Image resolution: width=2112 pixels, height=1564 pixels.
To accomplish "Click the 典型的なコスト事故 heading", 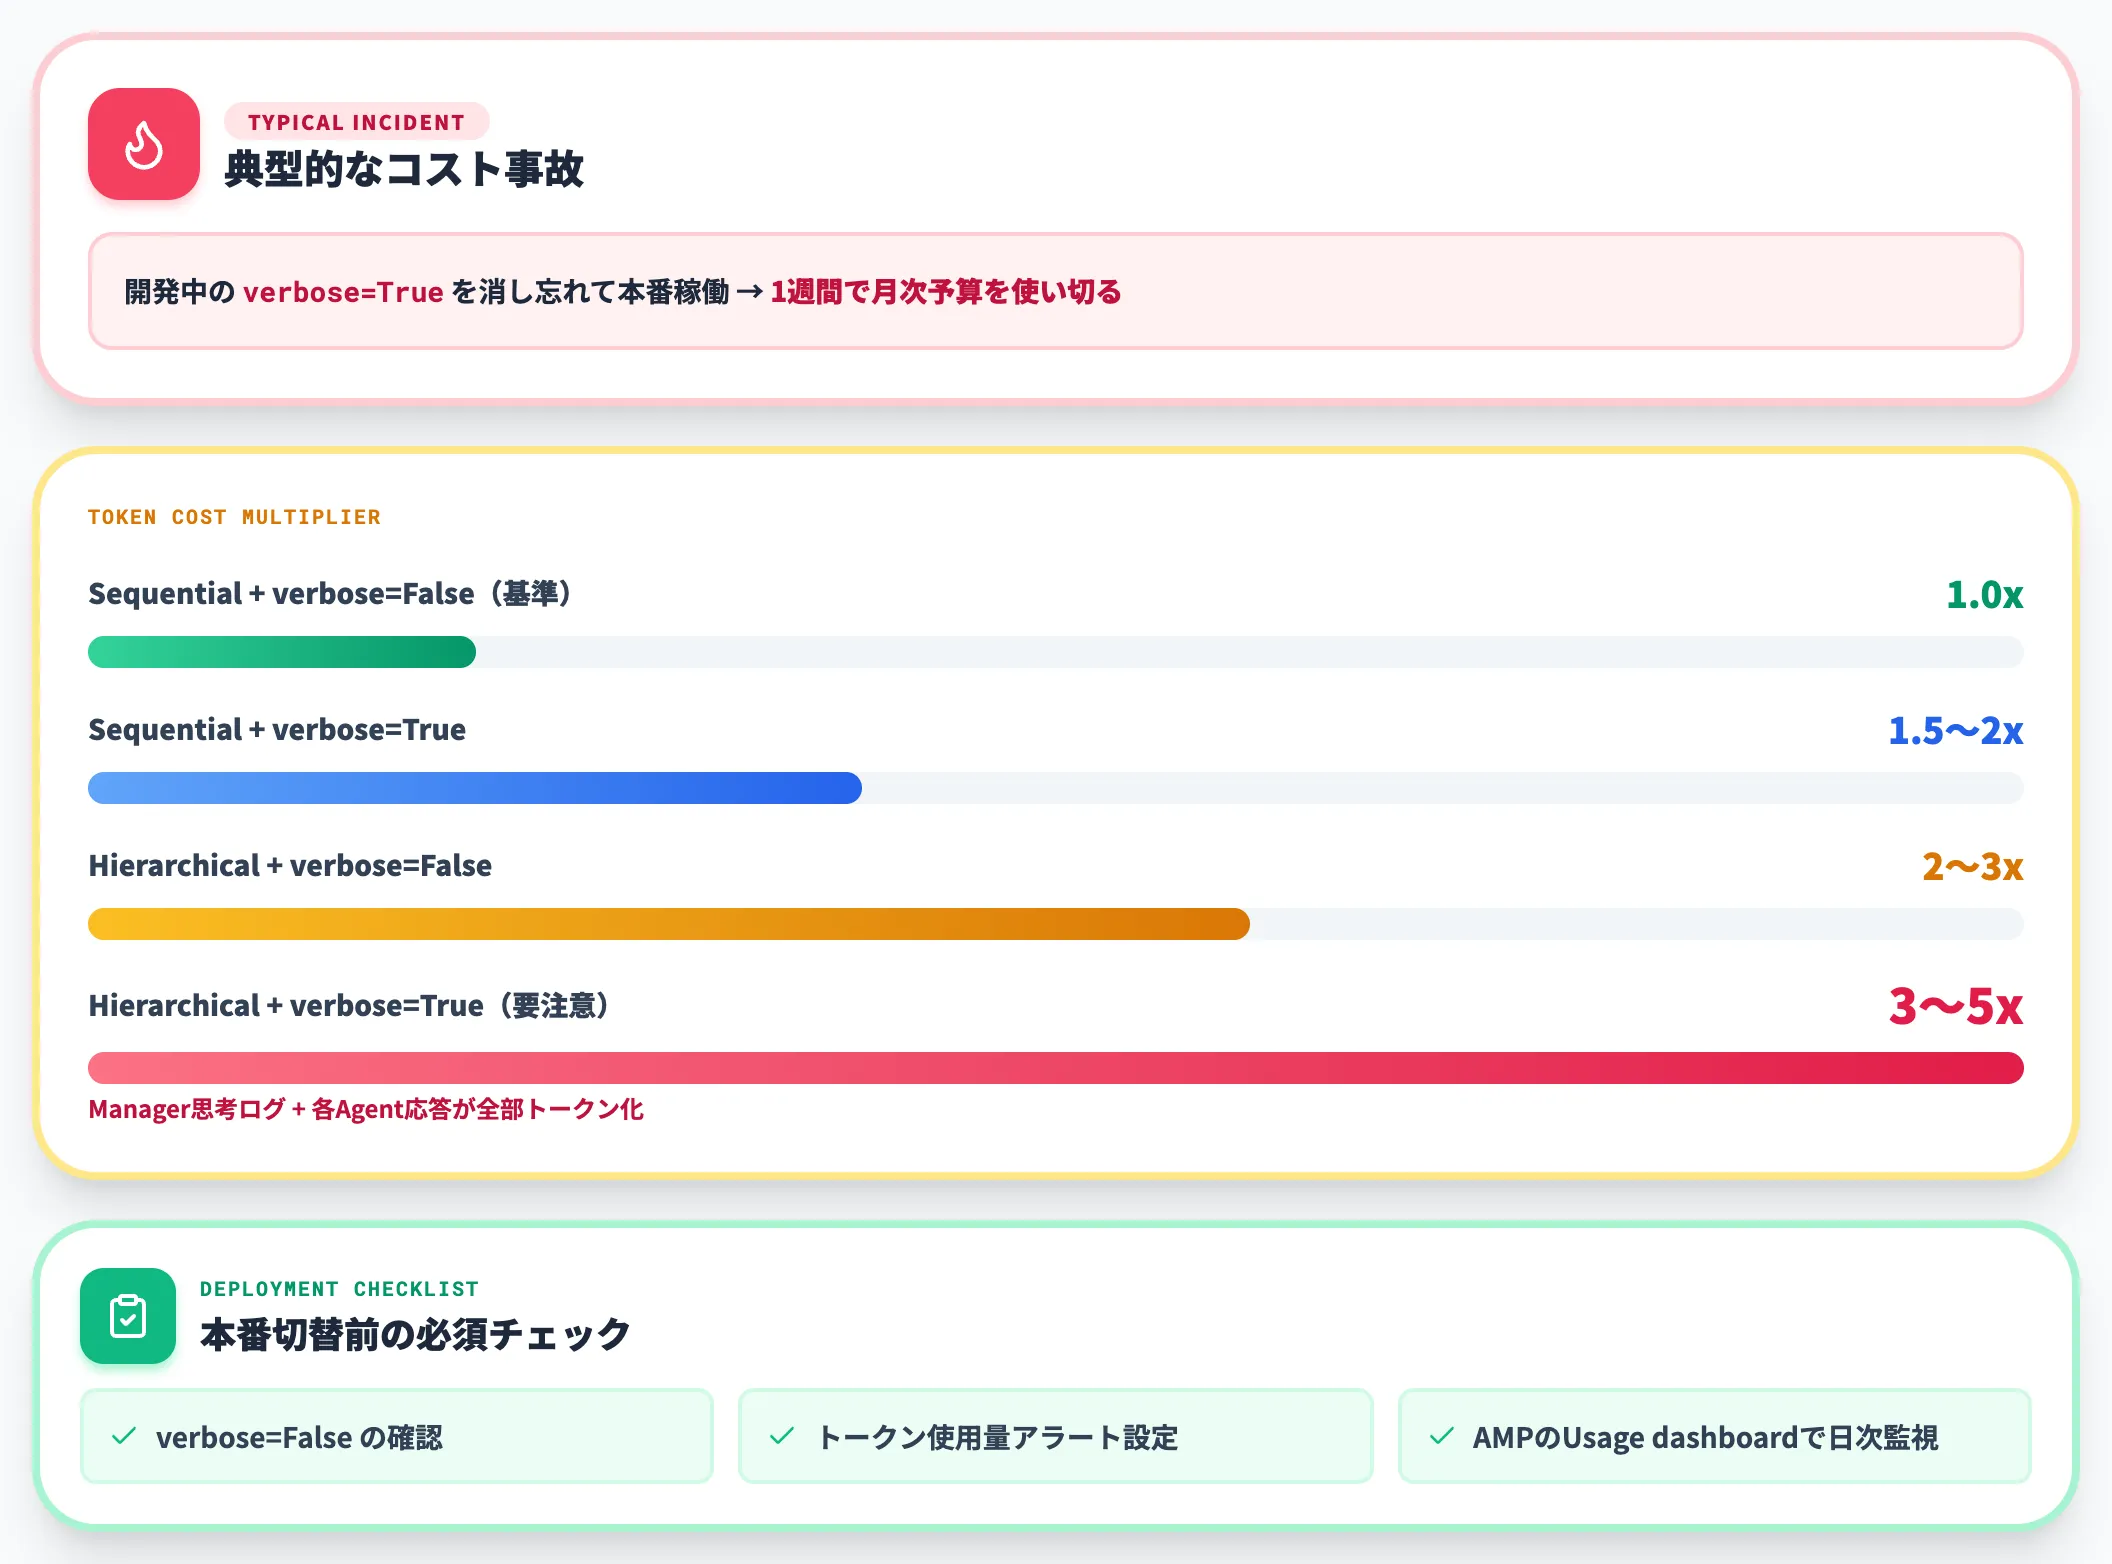I will point(404,169).
